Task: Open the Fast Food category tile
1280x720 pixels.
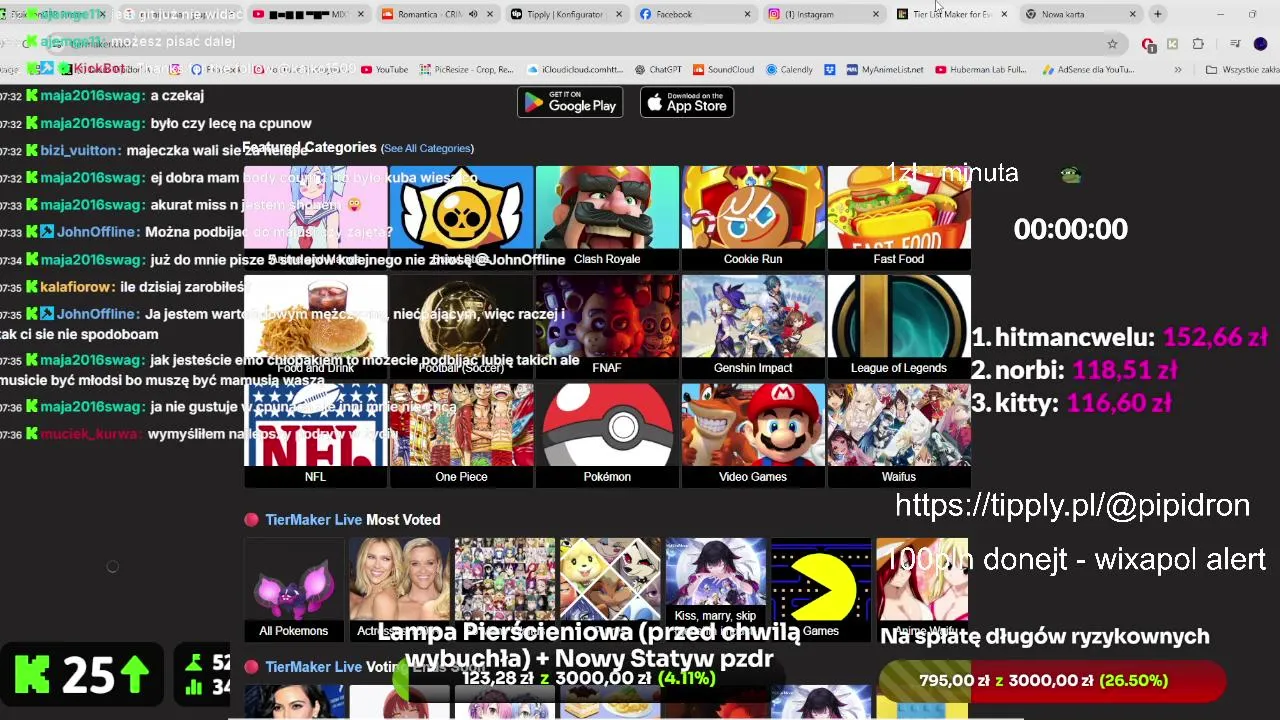Action: 899,217
